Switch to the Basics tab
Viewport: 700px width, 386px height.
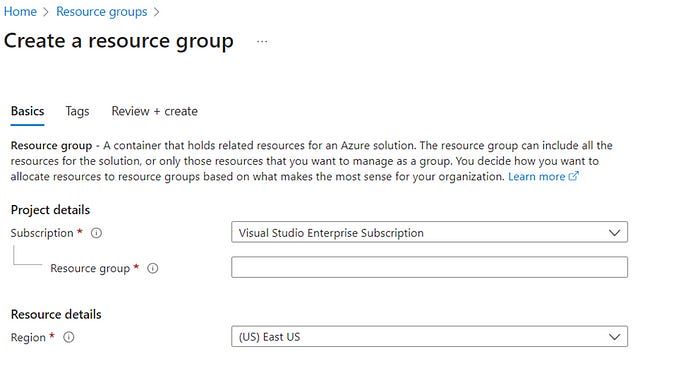click(27, 111)
